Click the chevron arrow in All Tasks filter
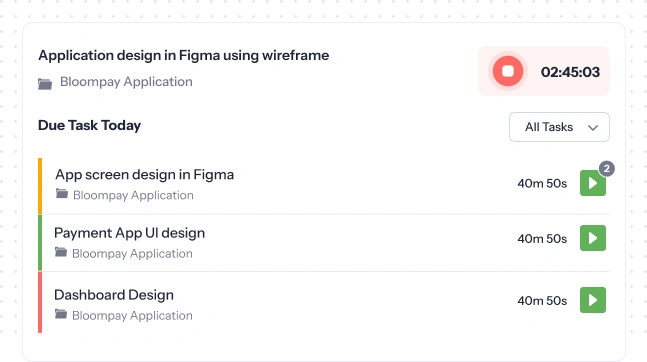This screenshot has height=362, width=647. (x=593, y=128)
